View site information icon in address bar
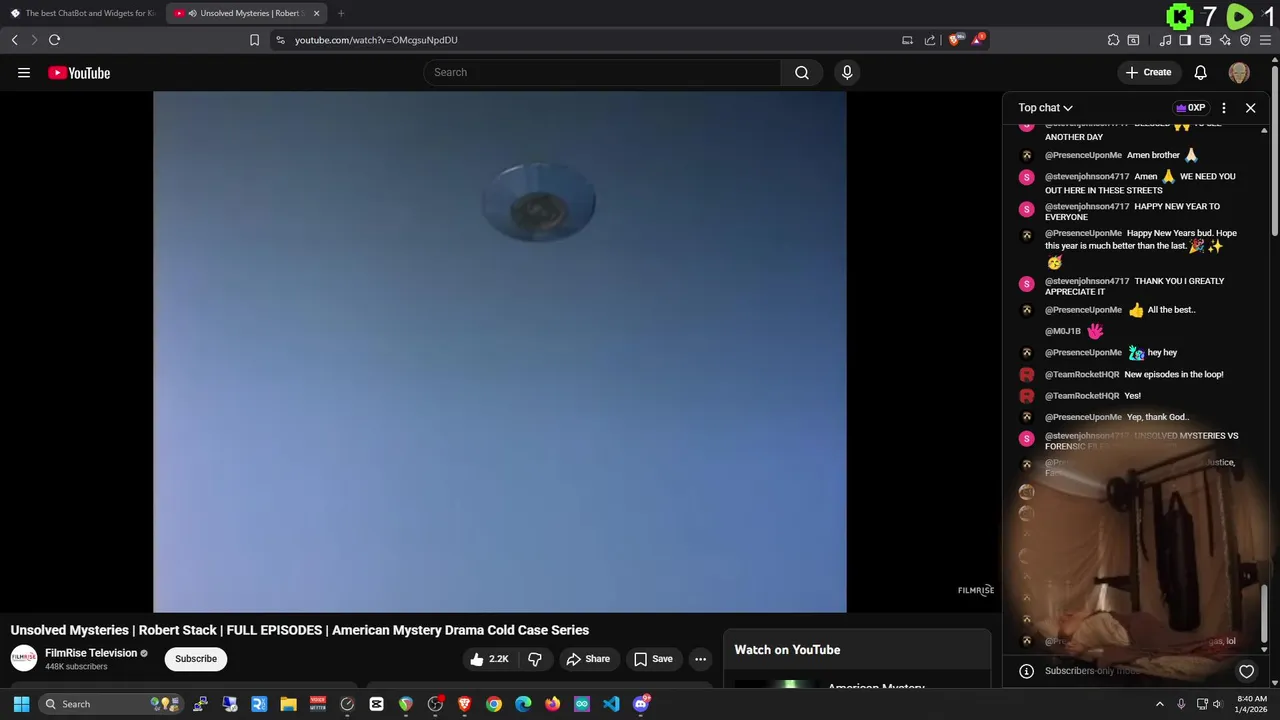 [280, 40]
